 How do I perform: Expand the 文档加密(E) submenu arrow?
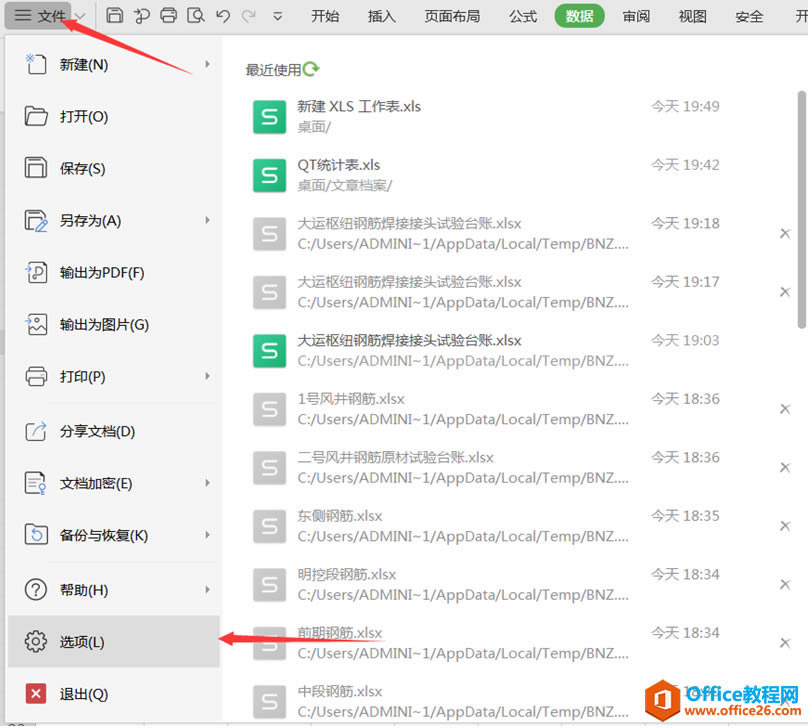tap(207, 483)
